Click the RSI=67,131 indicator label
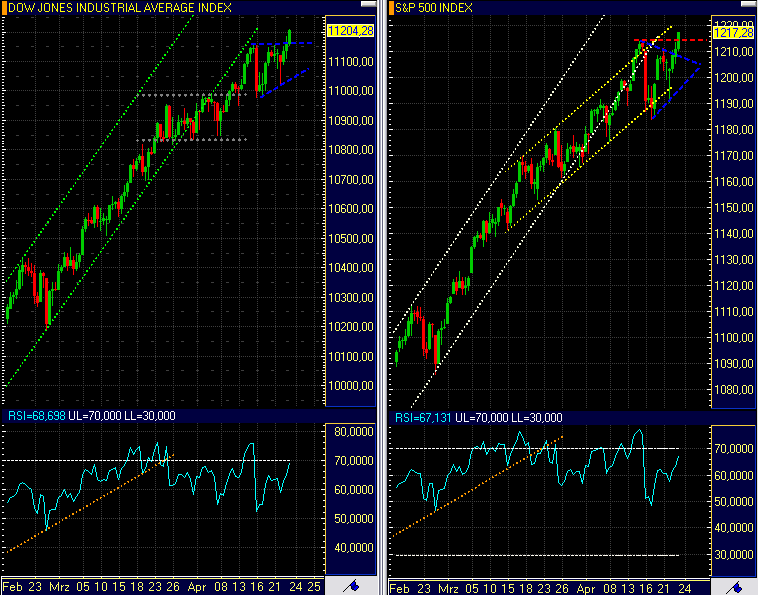This screenshot has height=595, width=759. [x=423, y=418]
